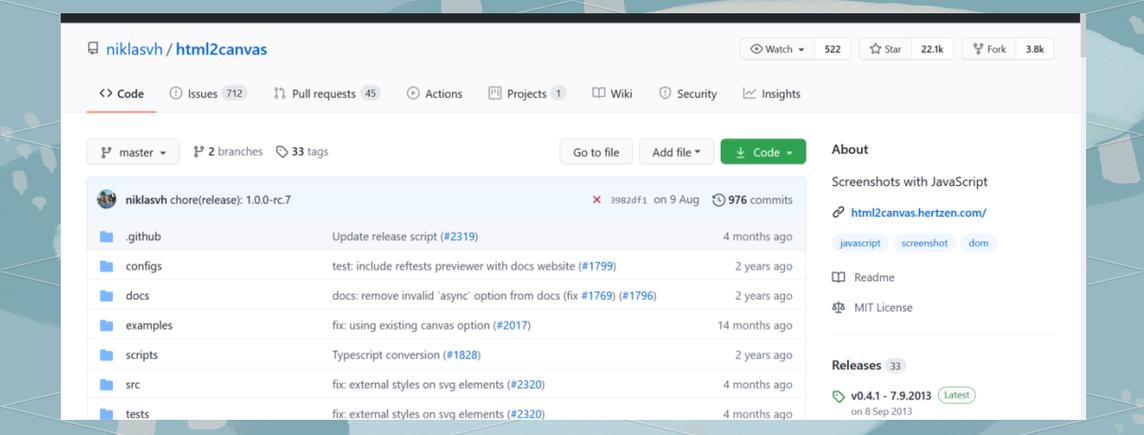Screen dimensions: 1144x435
Task: Open the html2canvas.hertzen.com website link
Action: tap(919, 213)
